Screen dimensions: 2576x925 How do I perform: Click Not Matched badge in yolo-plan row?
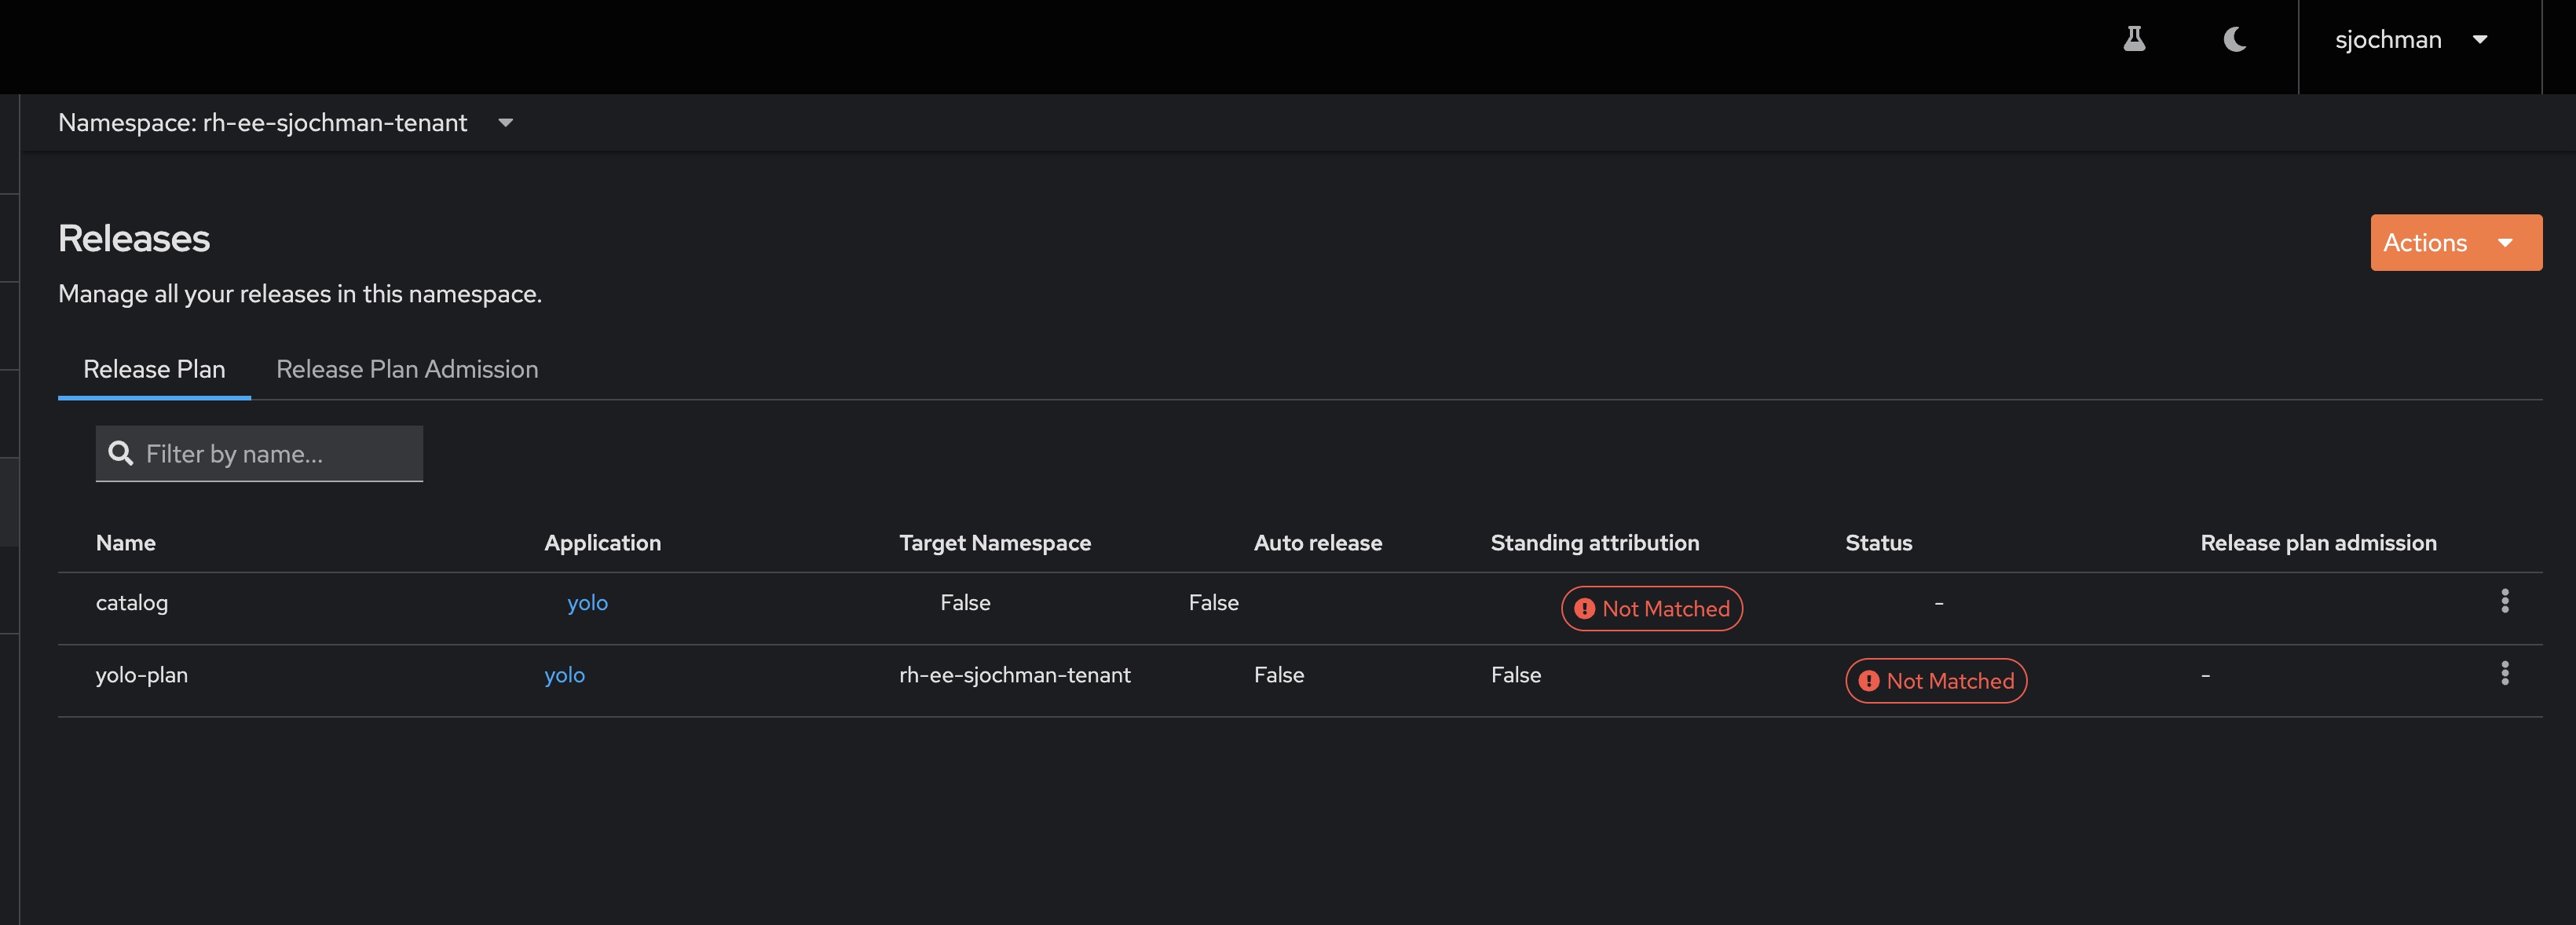pos(1935,681)
